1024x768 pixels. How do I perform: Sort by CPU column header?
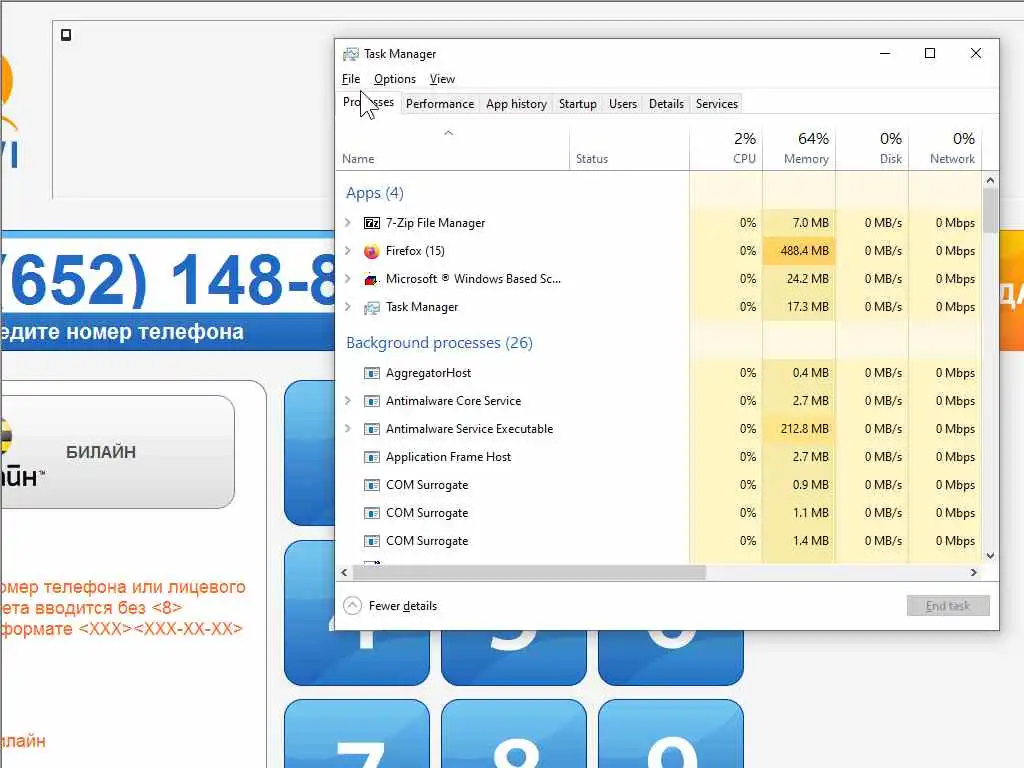click(x=726, y=149)
